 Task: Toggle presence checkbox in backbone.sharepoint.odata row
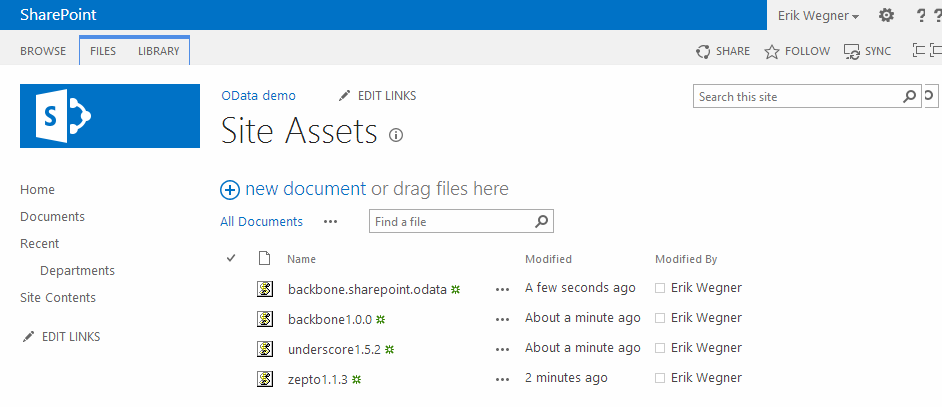point(660,288)
